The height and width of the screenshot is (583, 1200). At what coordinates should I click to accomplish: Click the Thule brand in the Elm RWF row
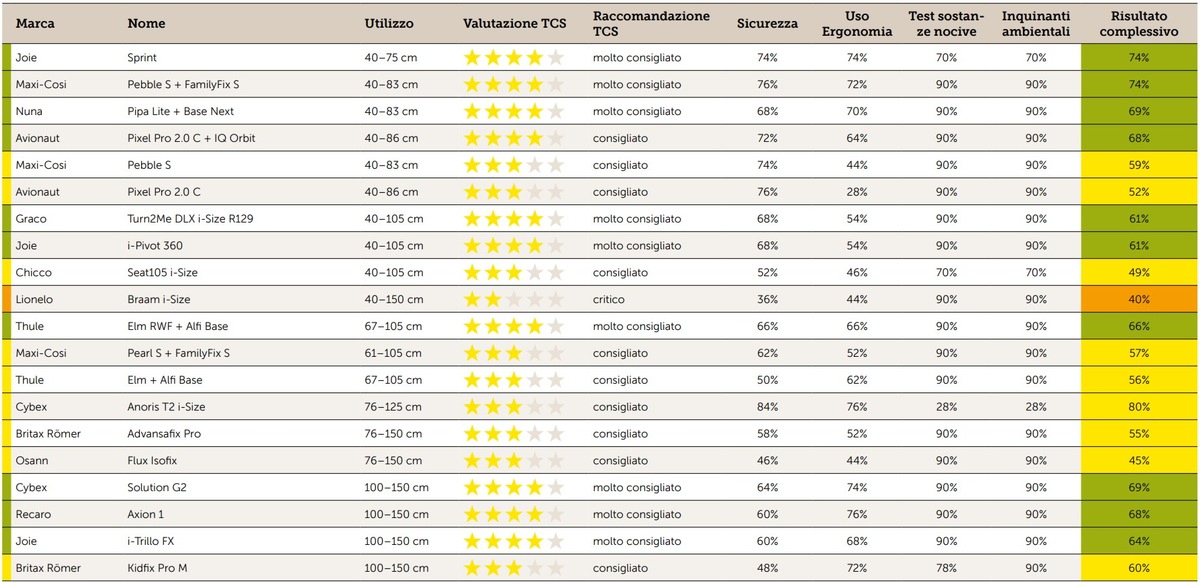[x=31, y=326]
